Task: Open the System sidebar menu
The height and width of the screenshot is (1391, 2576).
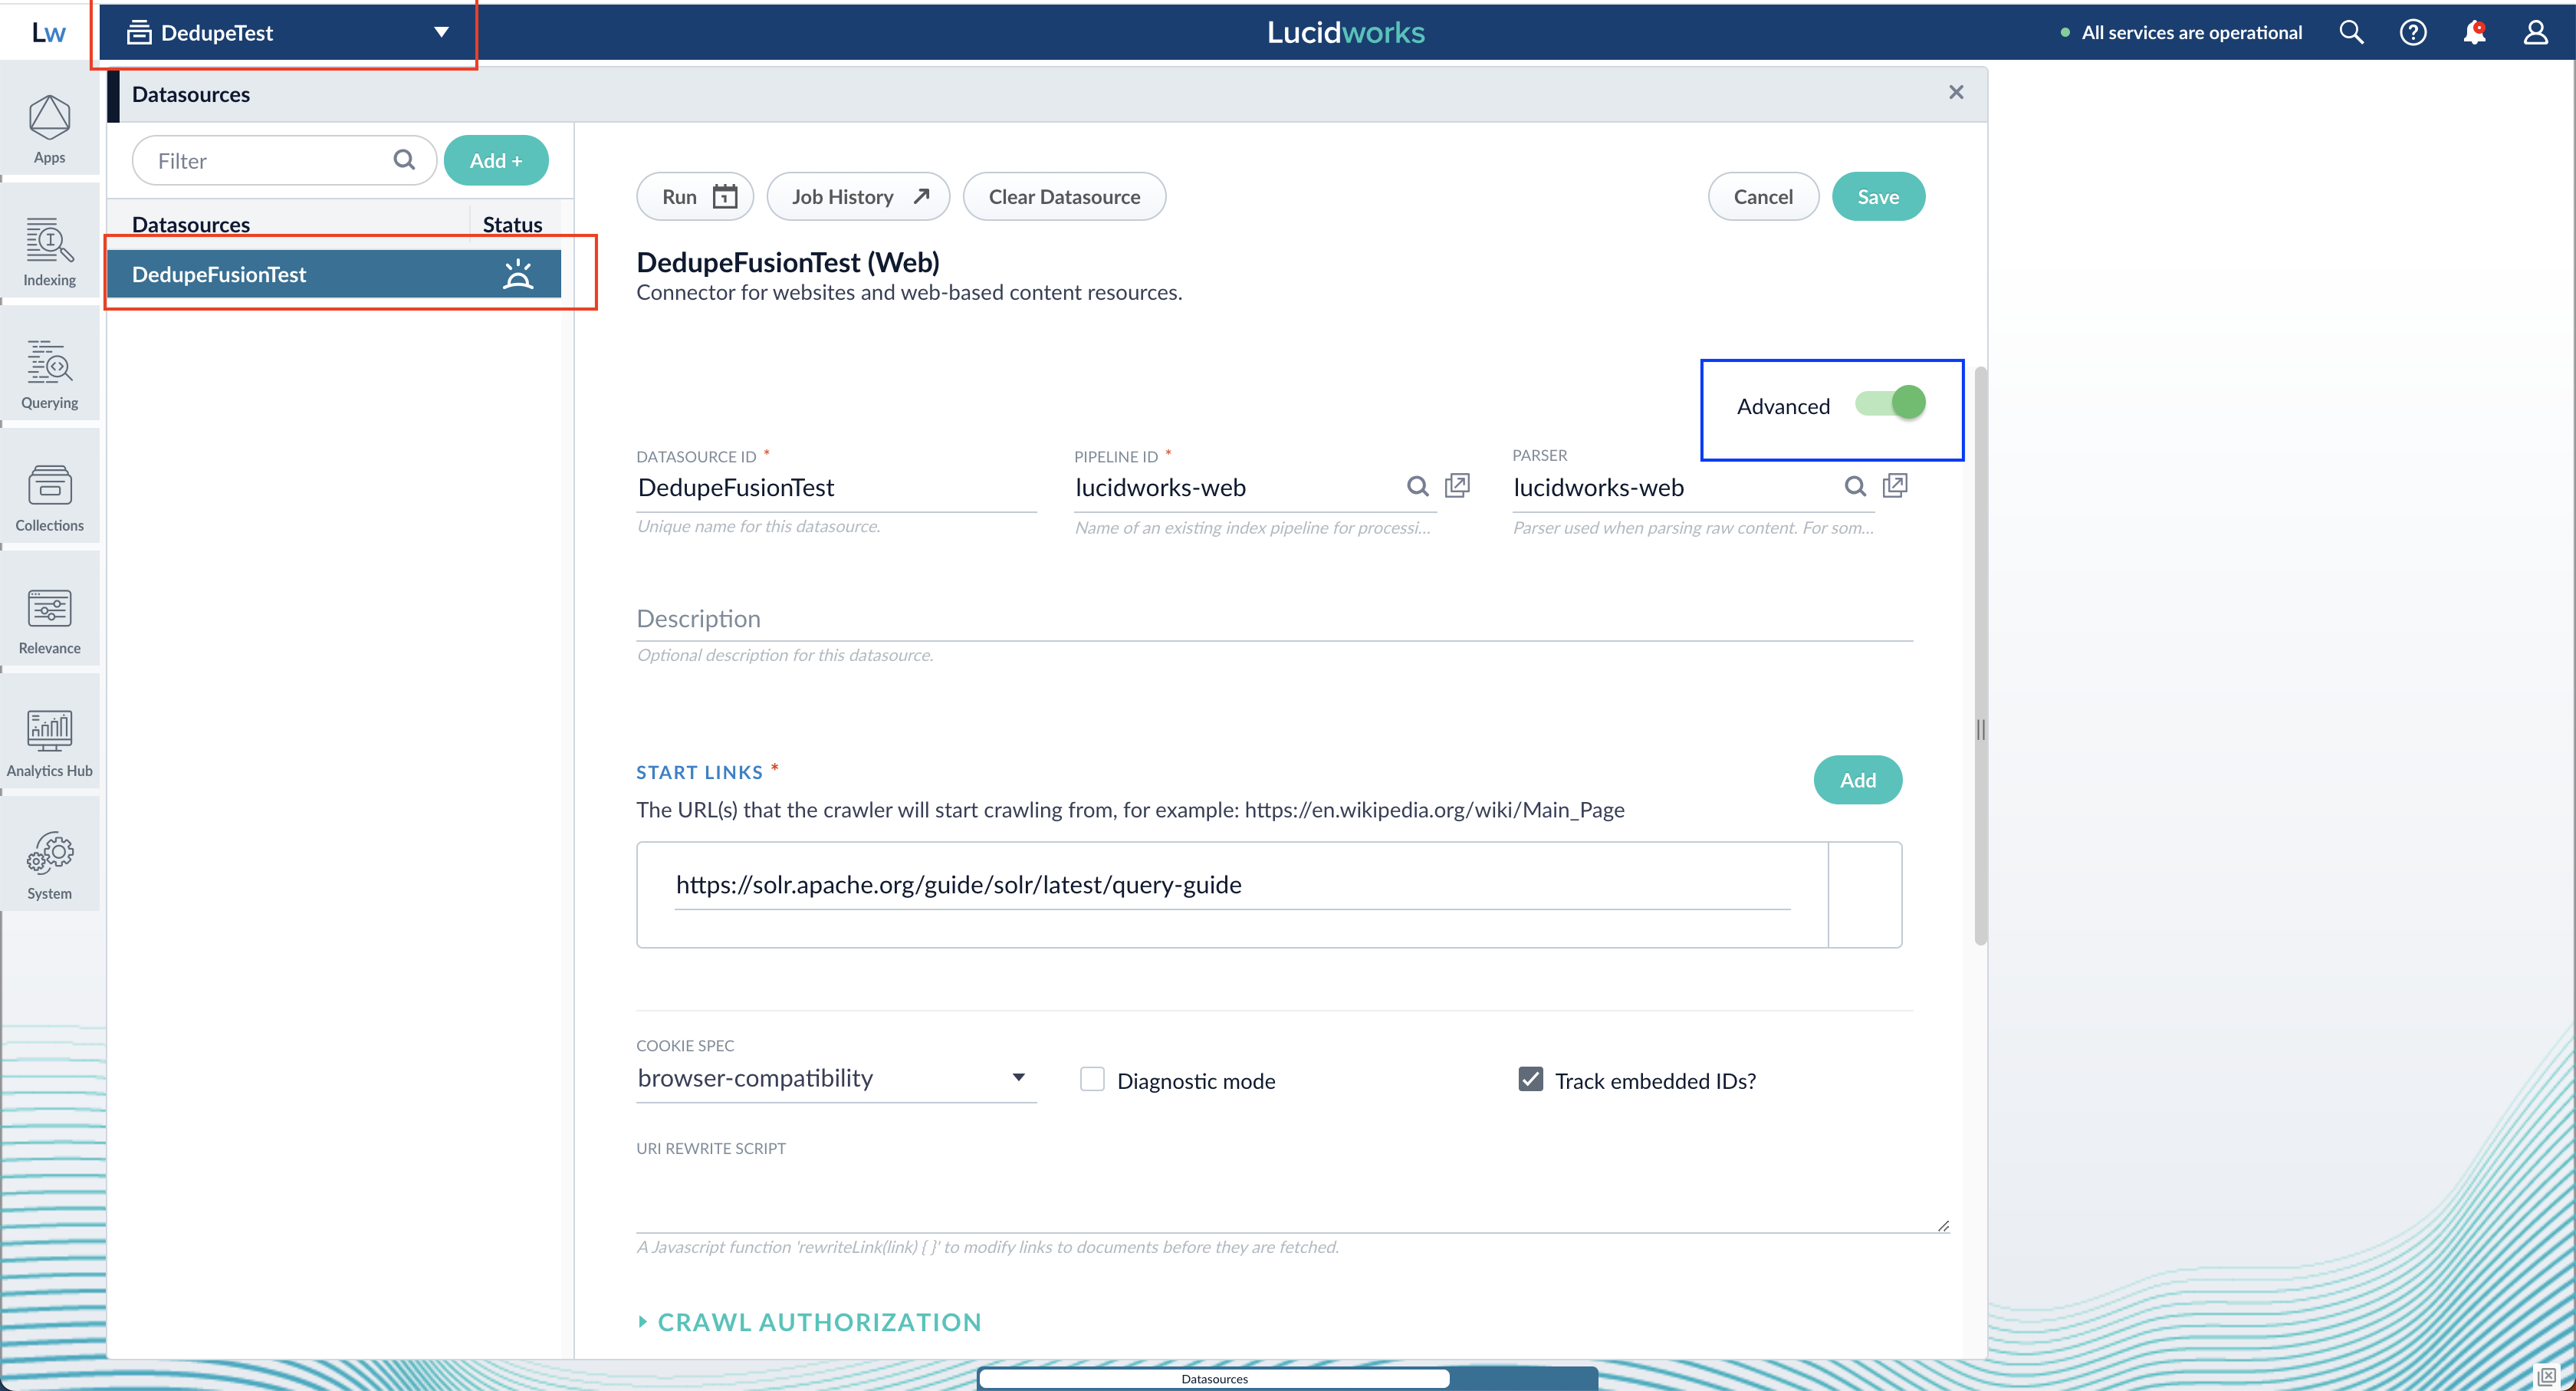Action: (49, 866)
